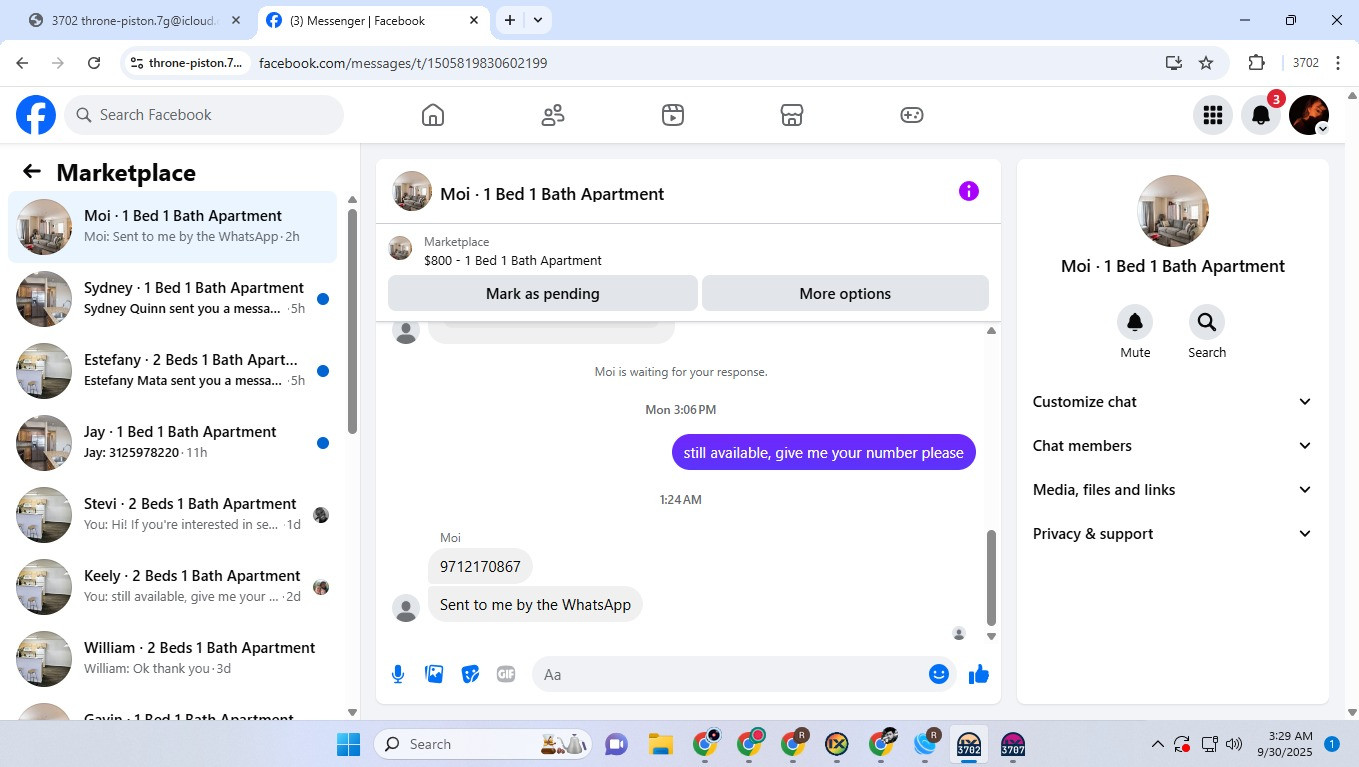Focus the Aa message input box
The image size is (1359, 767).
730,674
